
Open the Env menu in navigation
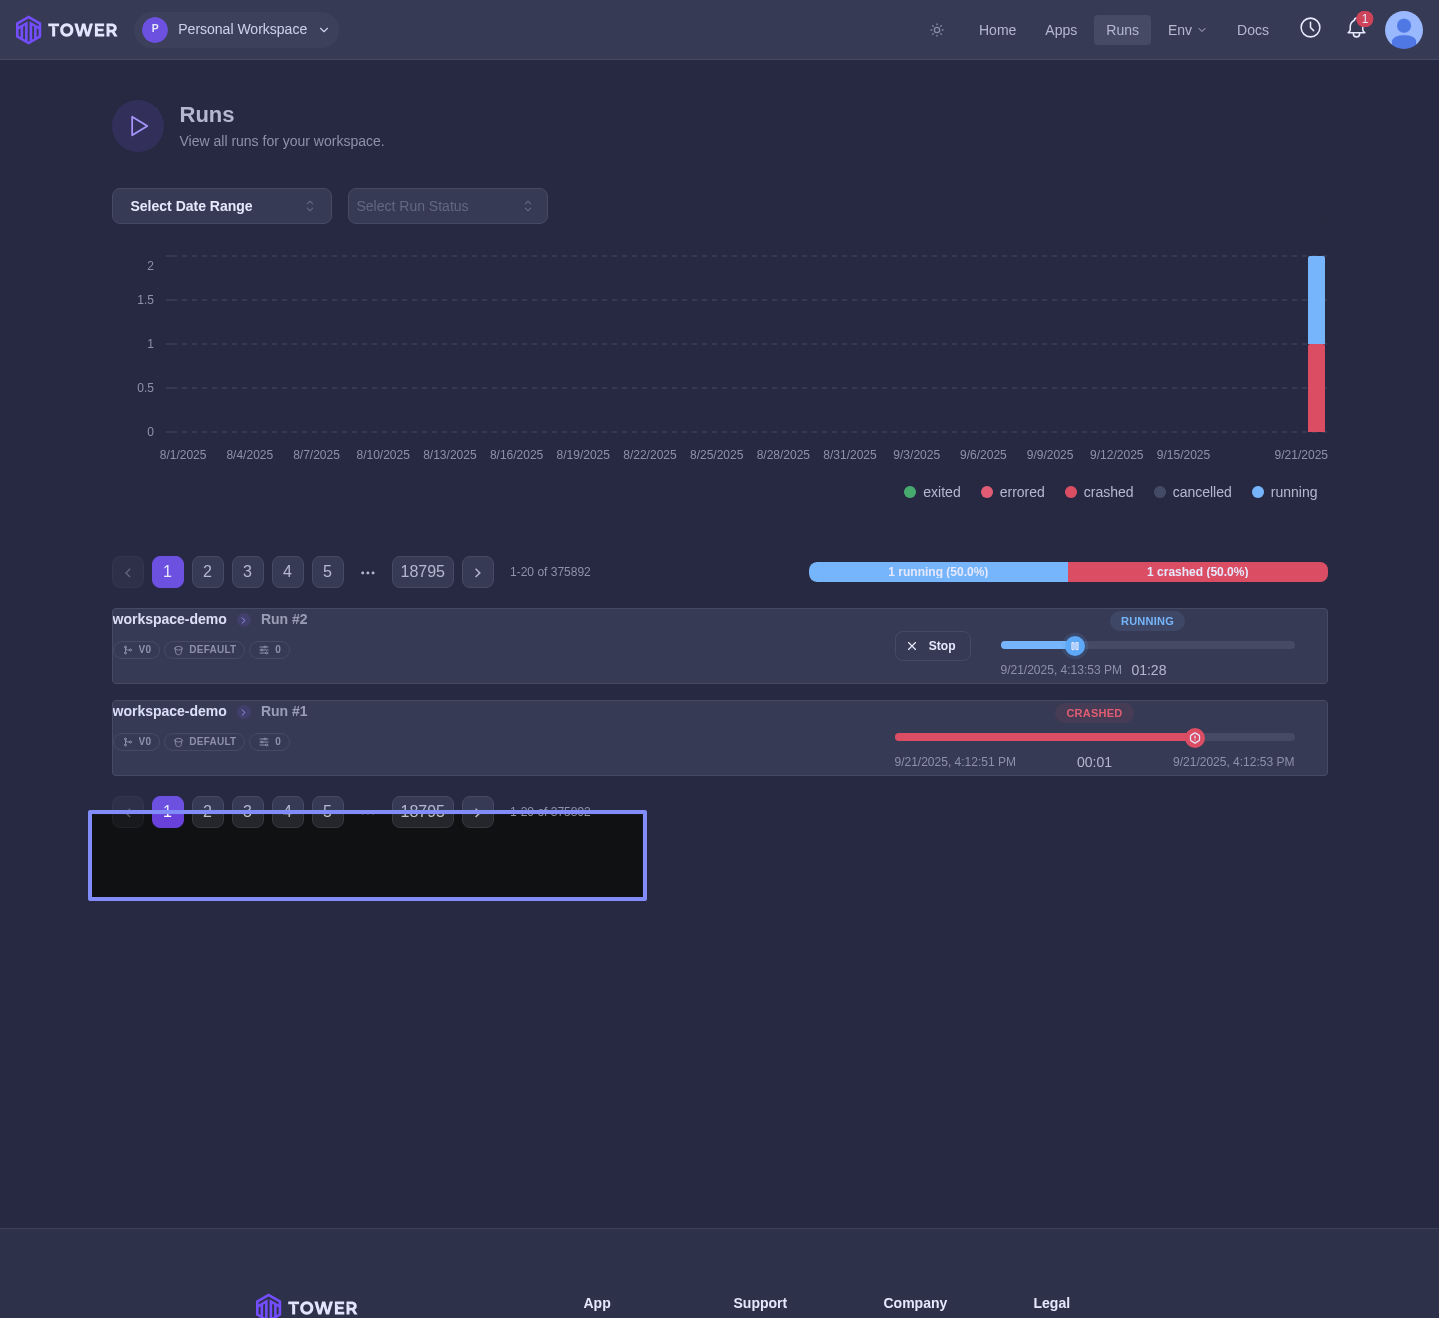tap(1186, 30)
